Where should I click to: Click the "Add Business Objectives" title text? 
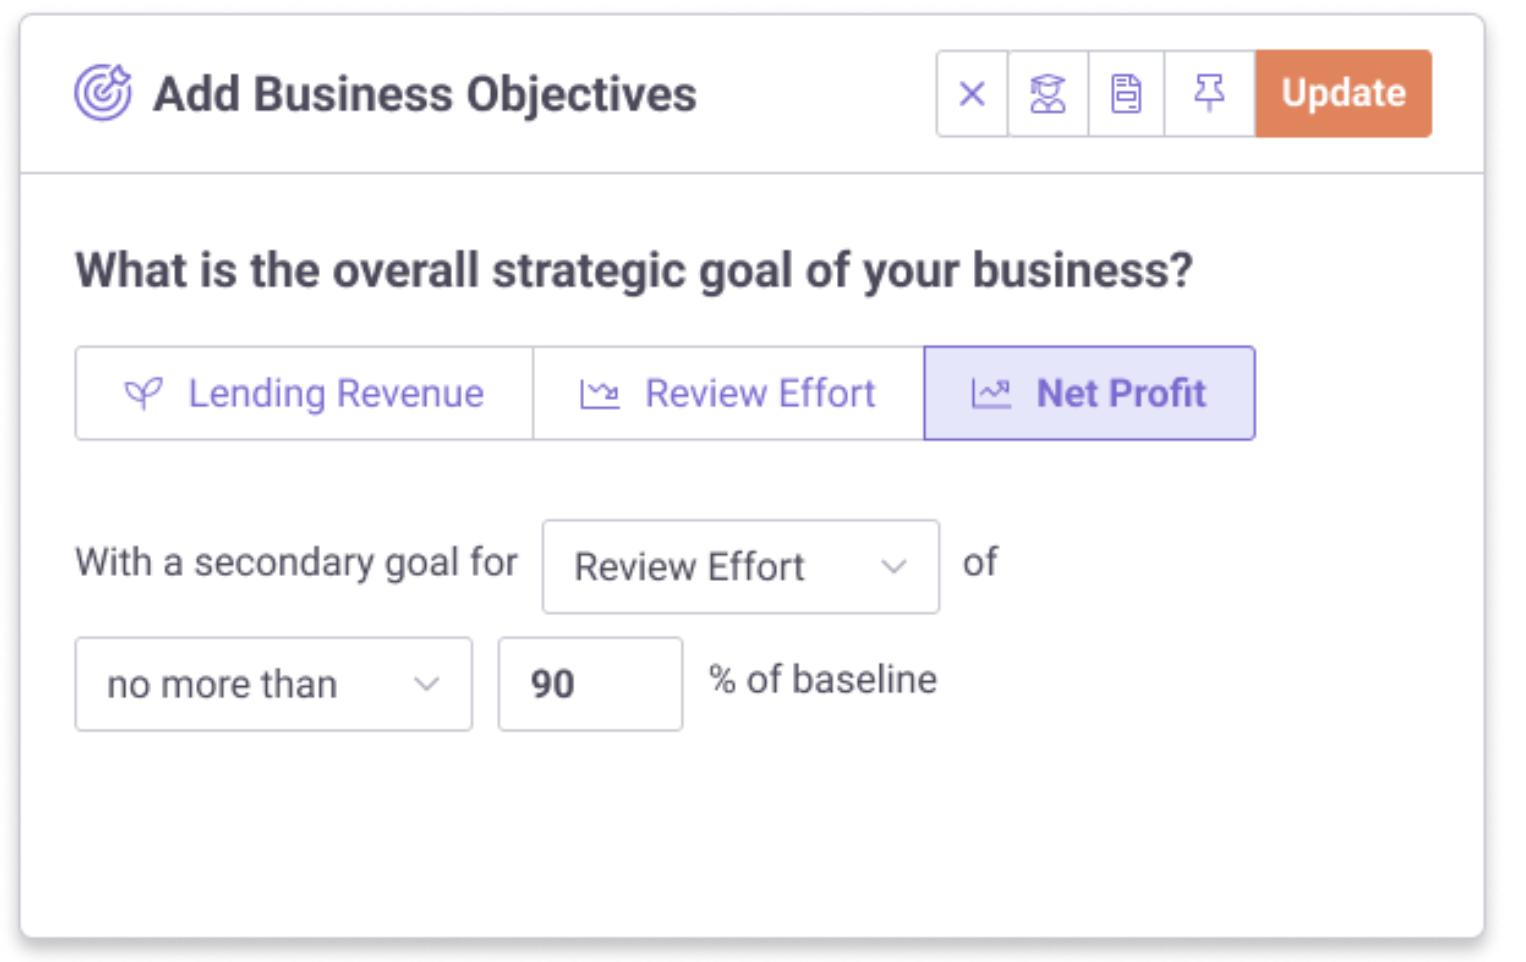click(x=424, y=95)
